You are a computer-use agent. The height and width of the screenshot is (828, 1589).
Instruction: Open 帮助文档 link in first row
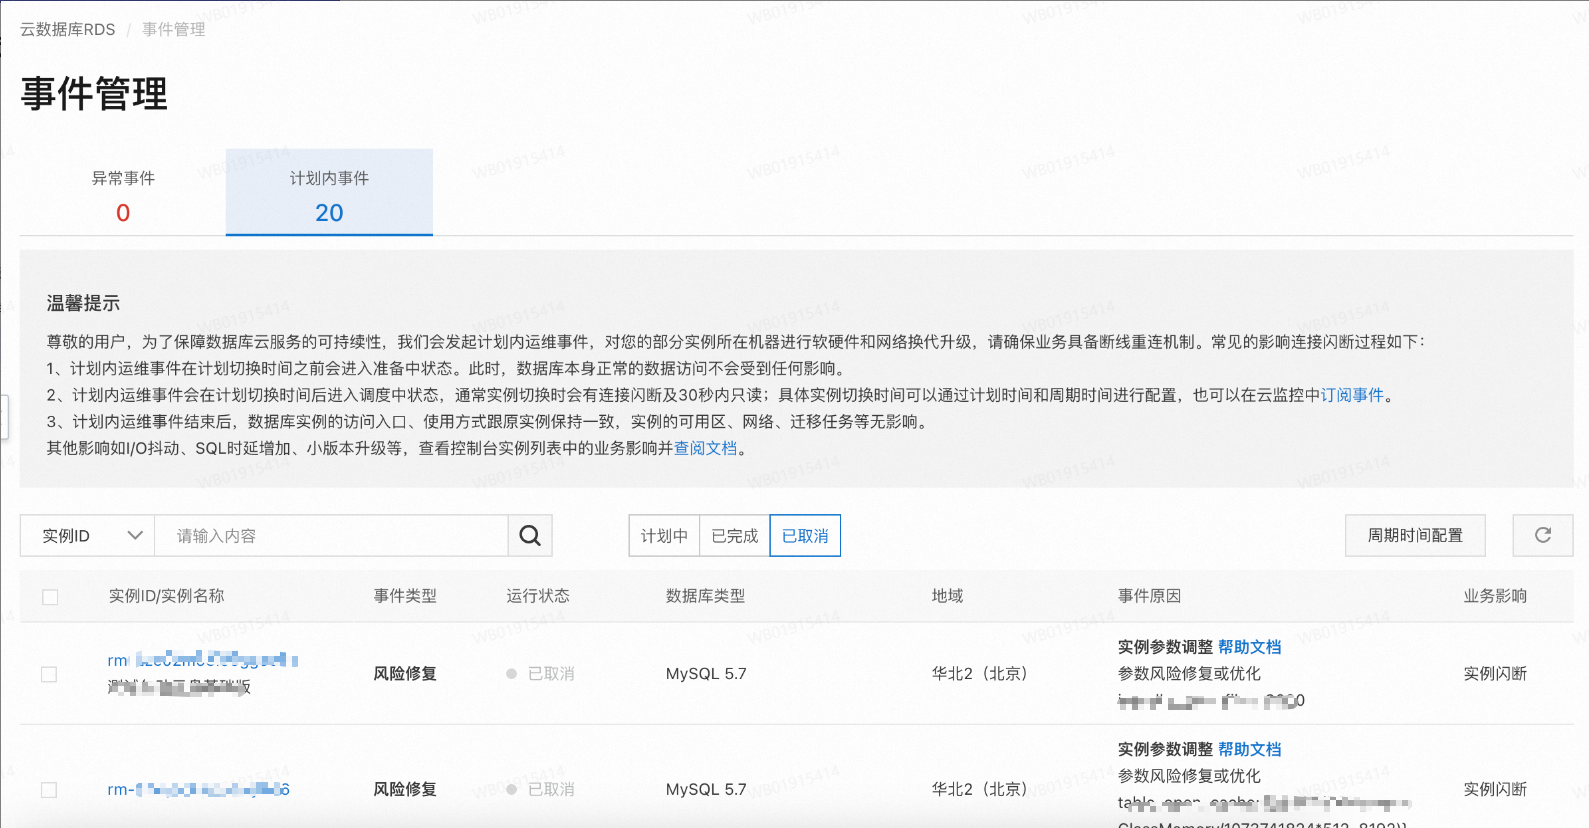(x=1250, y=647)
